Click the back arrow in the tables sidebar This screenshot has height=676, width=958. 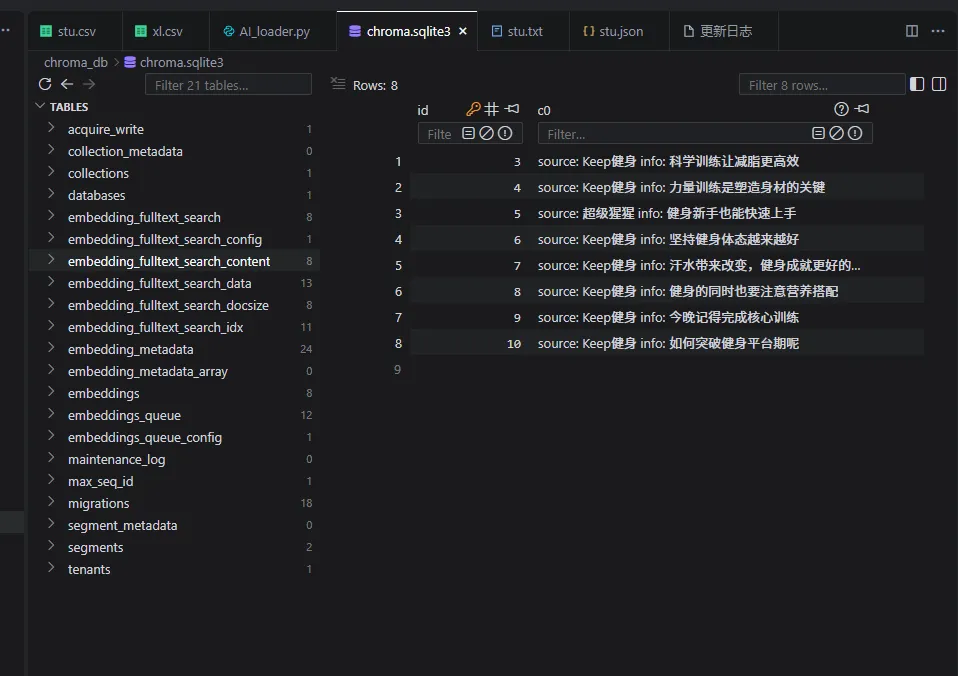point(67,85)
